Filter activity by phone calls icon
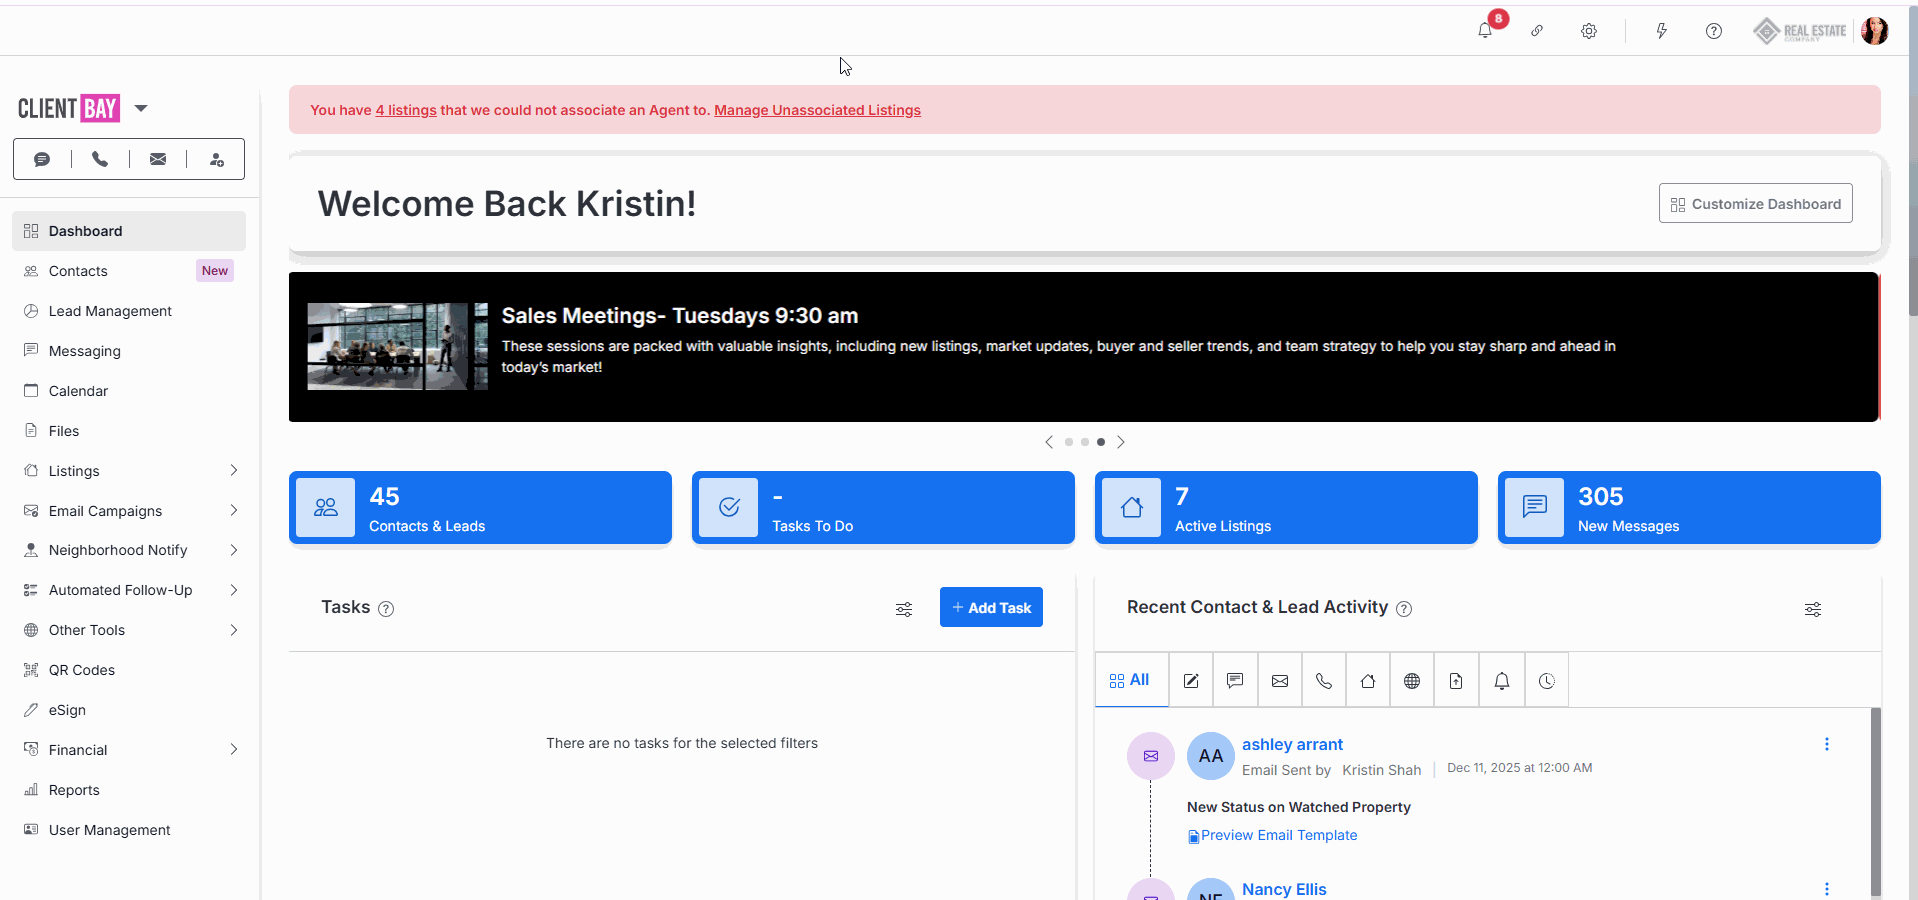The height and width of the screenshot is (900, 1918). (x=1323, y=681)
